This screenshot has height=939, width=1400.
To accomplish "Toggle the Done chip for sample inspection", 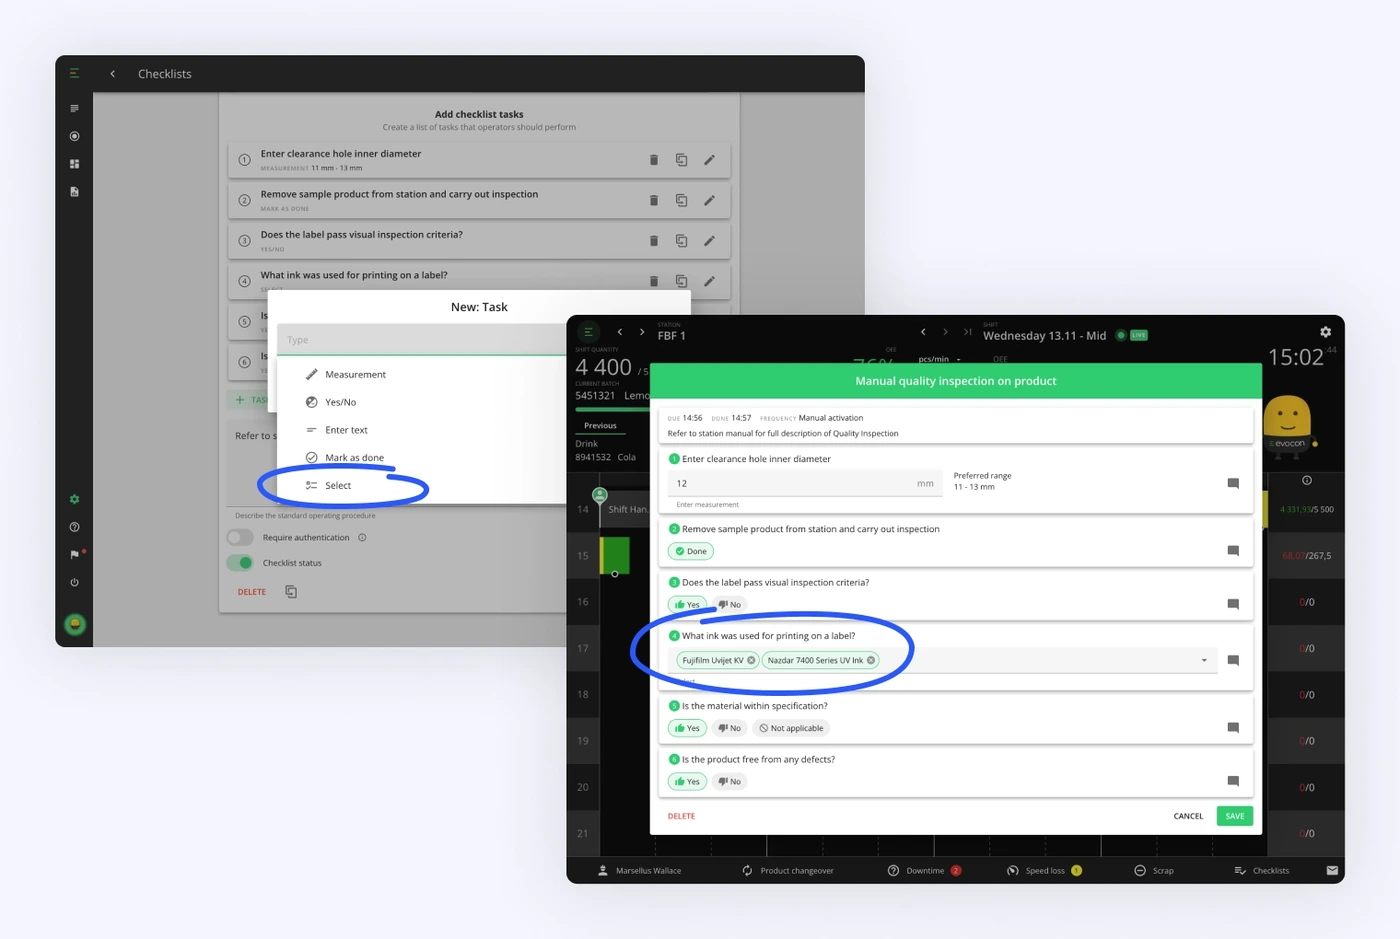I will pyautogui.click(x=691, y=551).
